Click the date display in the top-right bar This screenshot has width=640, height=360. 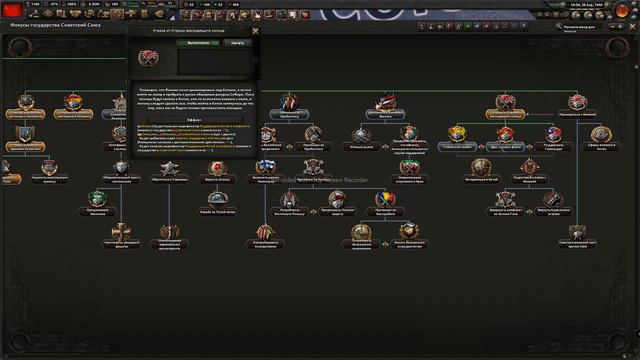tap(587, 5)
